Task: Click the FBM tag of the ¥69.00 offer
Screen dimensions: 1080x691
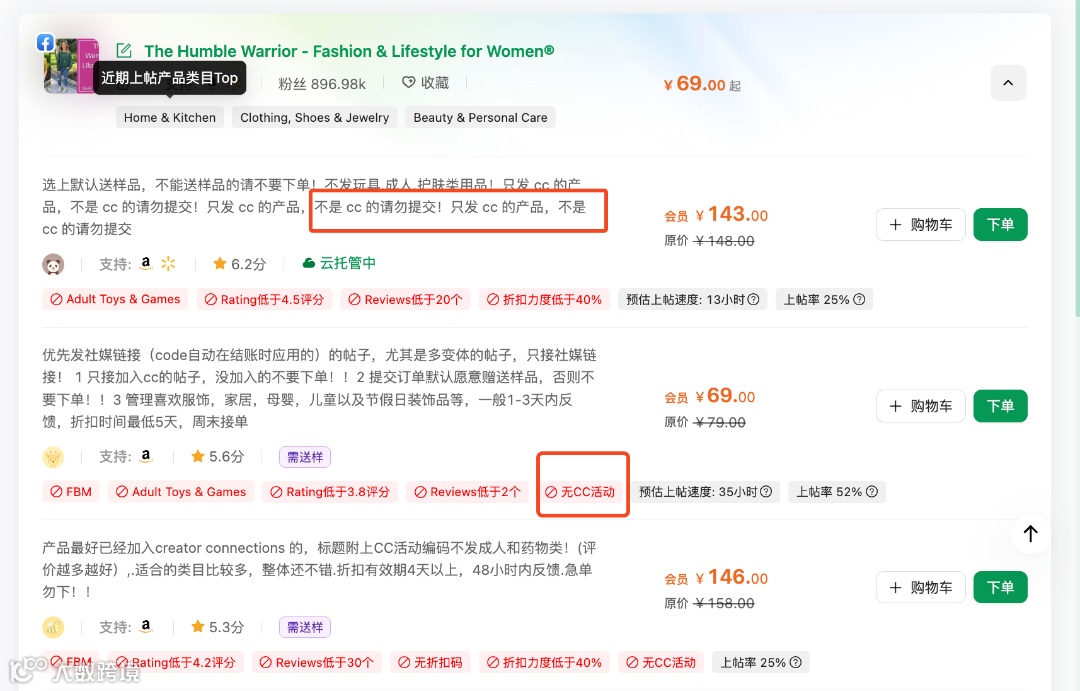Action: 71,492
